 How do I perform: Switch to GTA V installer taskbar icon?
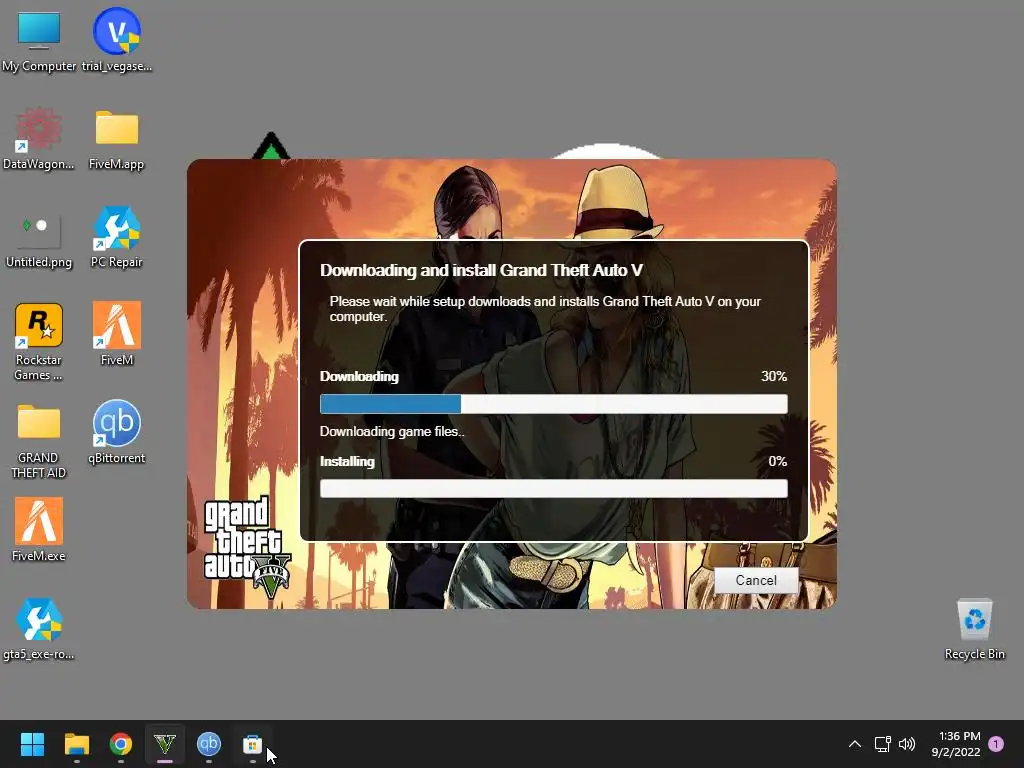tap(165, 744)
